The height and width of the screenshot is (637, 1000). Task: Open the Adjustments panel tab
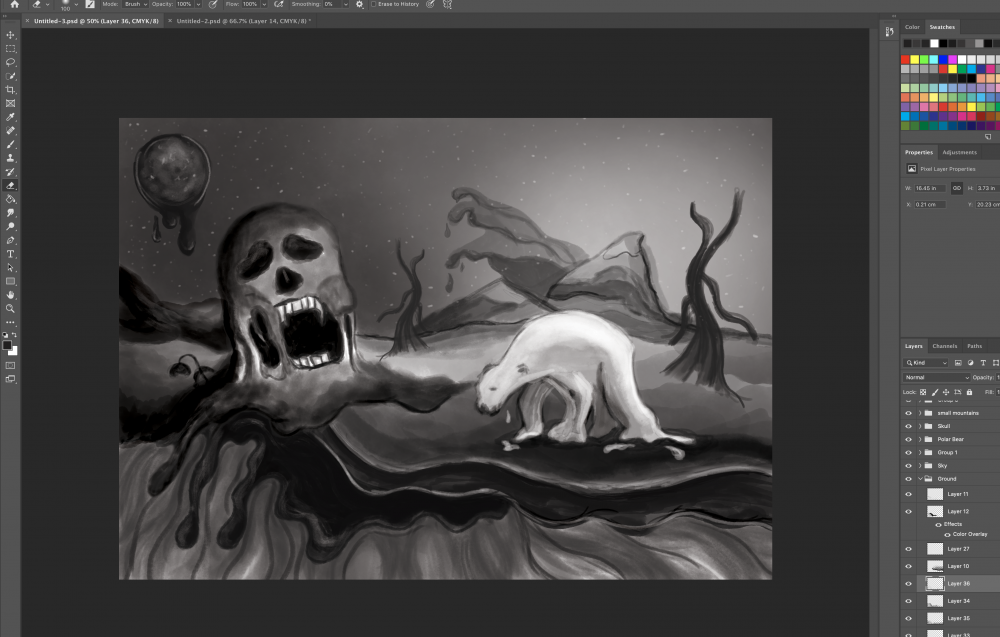click(x=959, y=152)
